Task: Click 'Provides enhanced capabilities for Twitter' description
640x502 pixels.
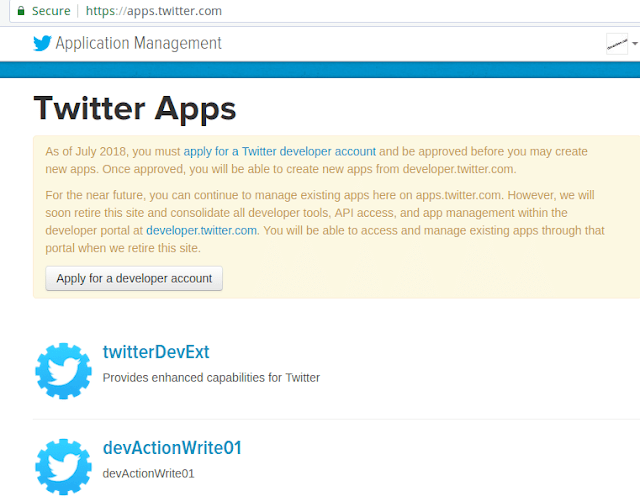Action: pyautogui.click(x=211, y=378)
